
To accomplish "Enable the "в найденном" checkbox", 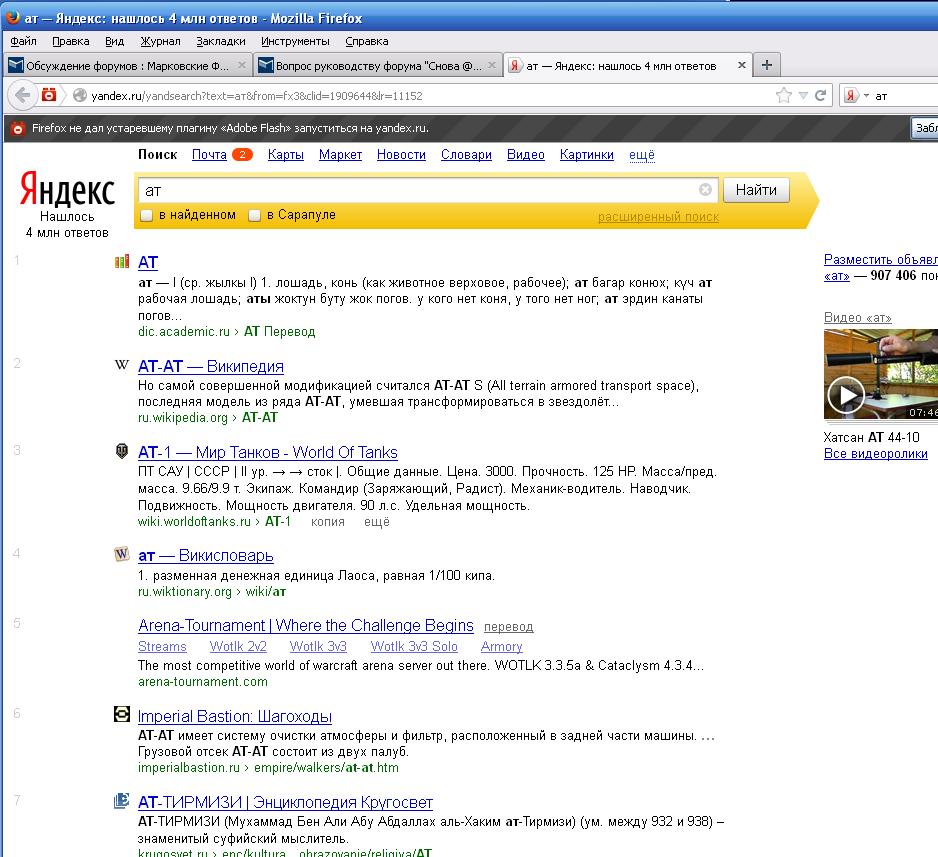I will (146, 215).
